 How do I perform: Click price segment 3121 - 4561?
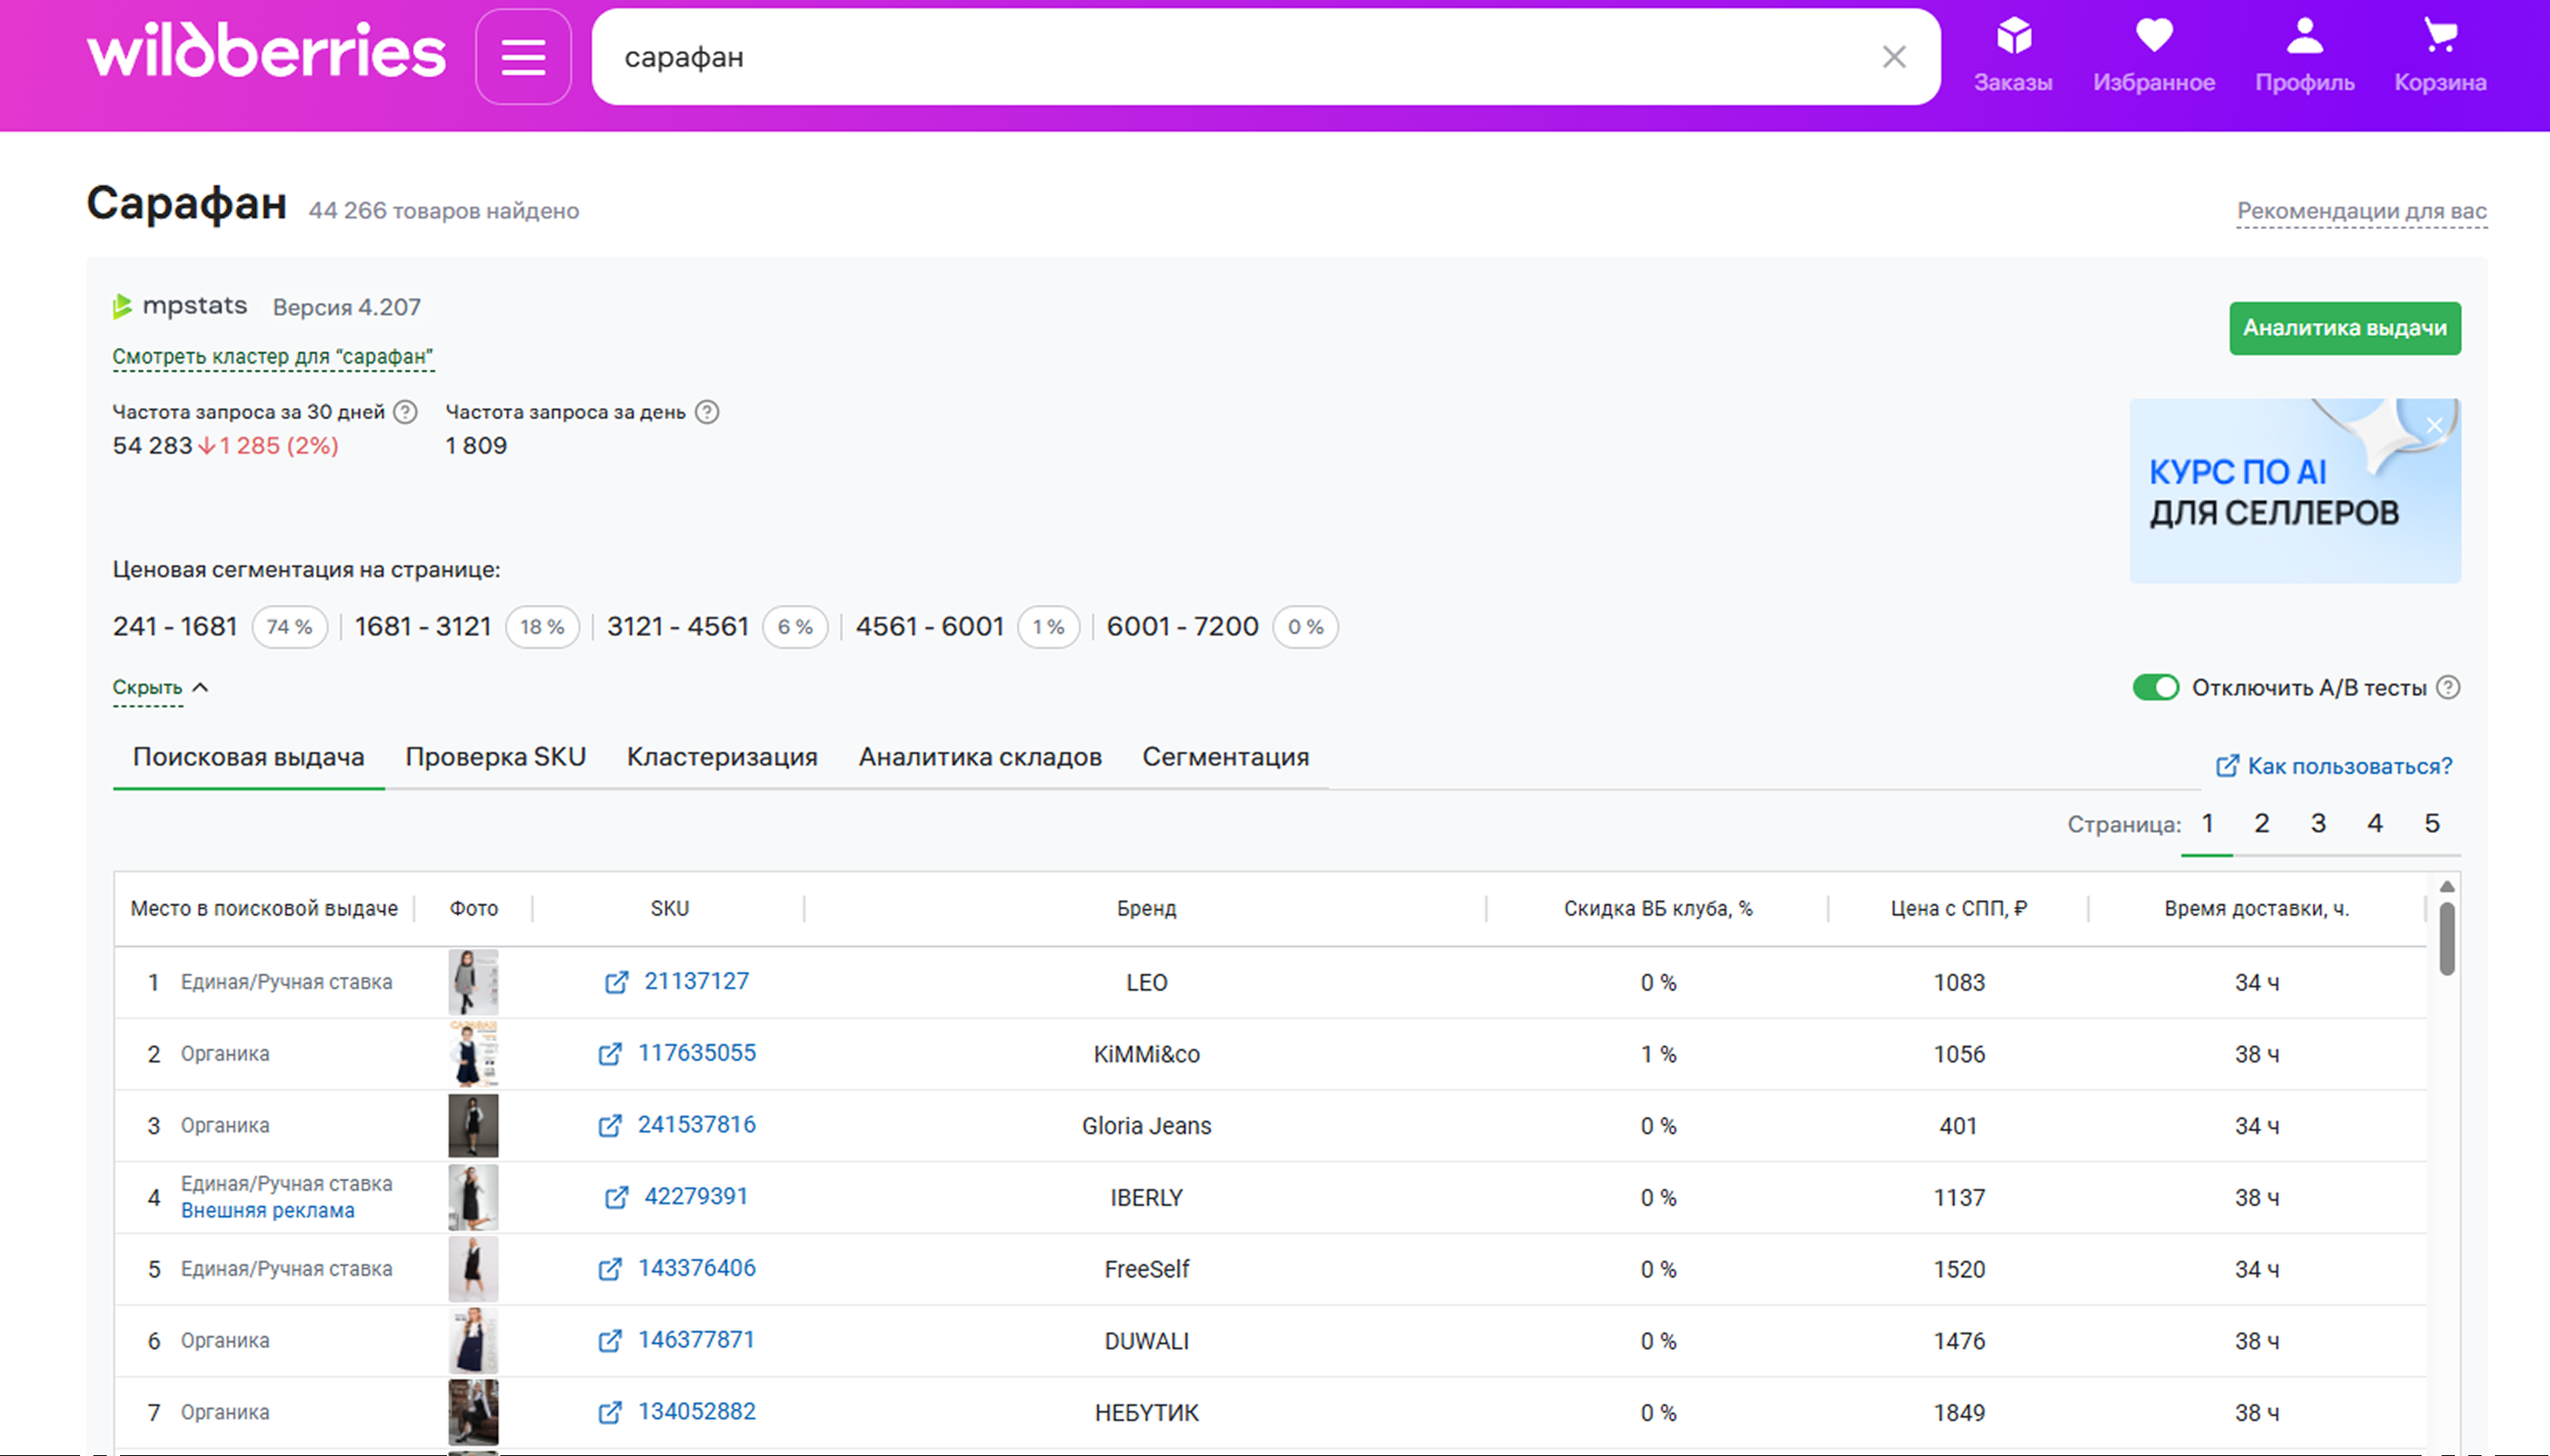pyautogui.click(x=717, y=627)
